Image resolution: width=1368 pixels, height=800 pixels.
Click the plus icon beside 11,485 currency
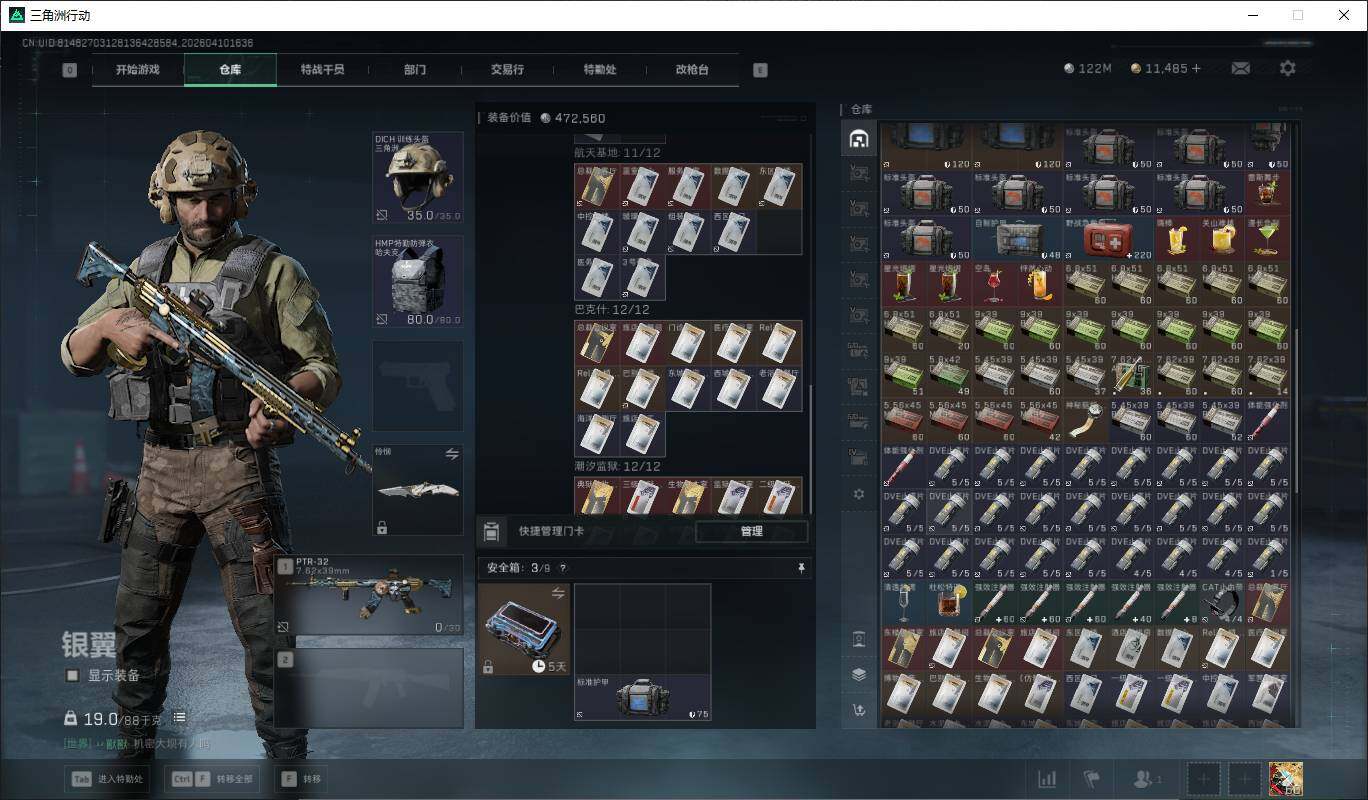coord(1196,68)
